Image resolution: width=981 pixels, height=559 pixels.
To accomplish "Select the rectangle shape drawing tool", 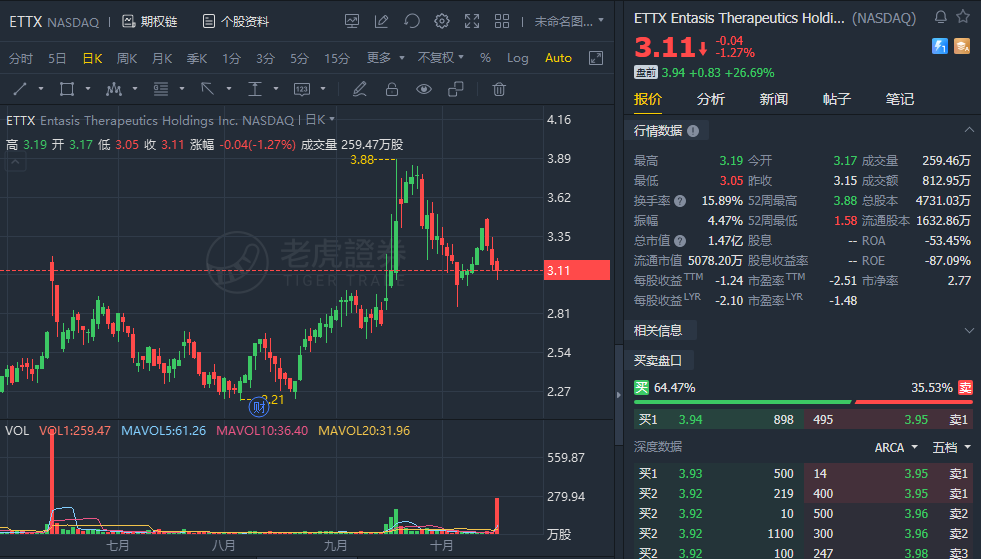I will coord(66,90).
